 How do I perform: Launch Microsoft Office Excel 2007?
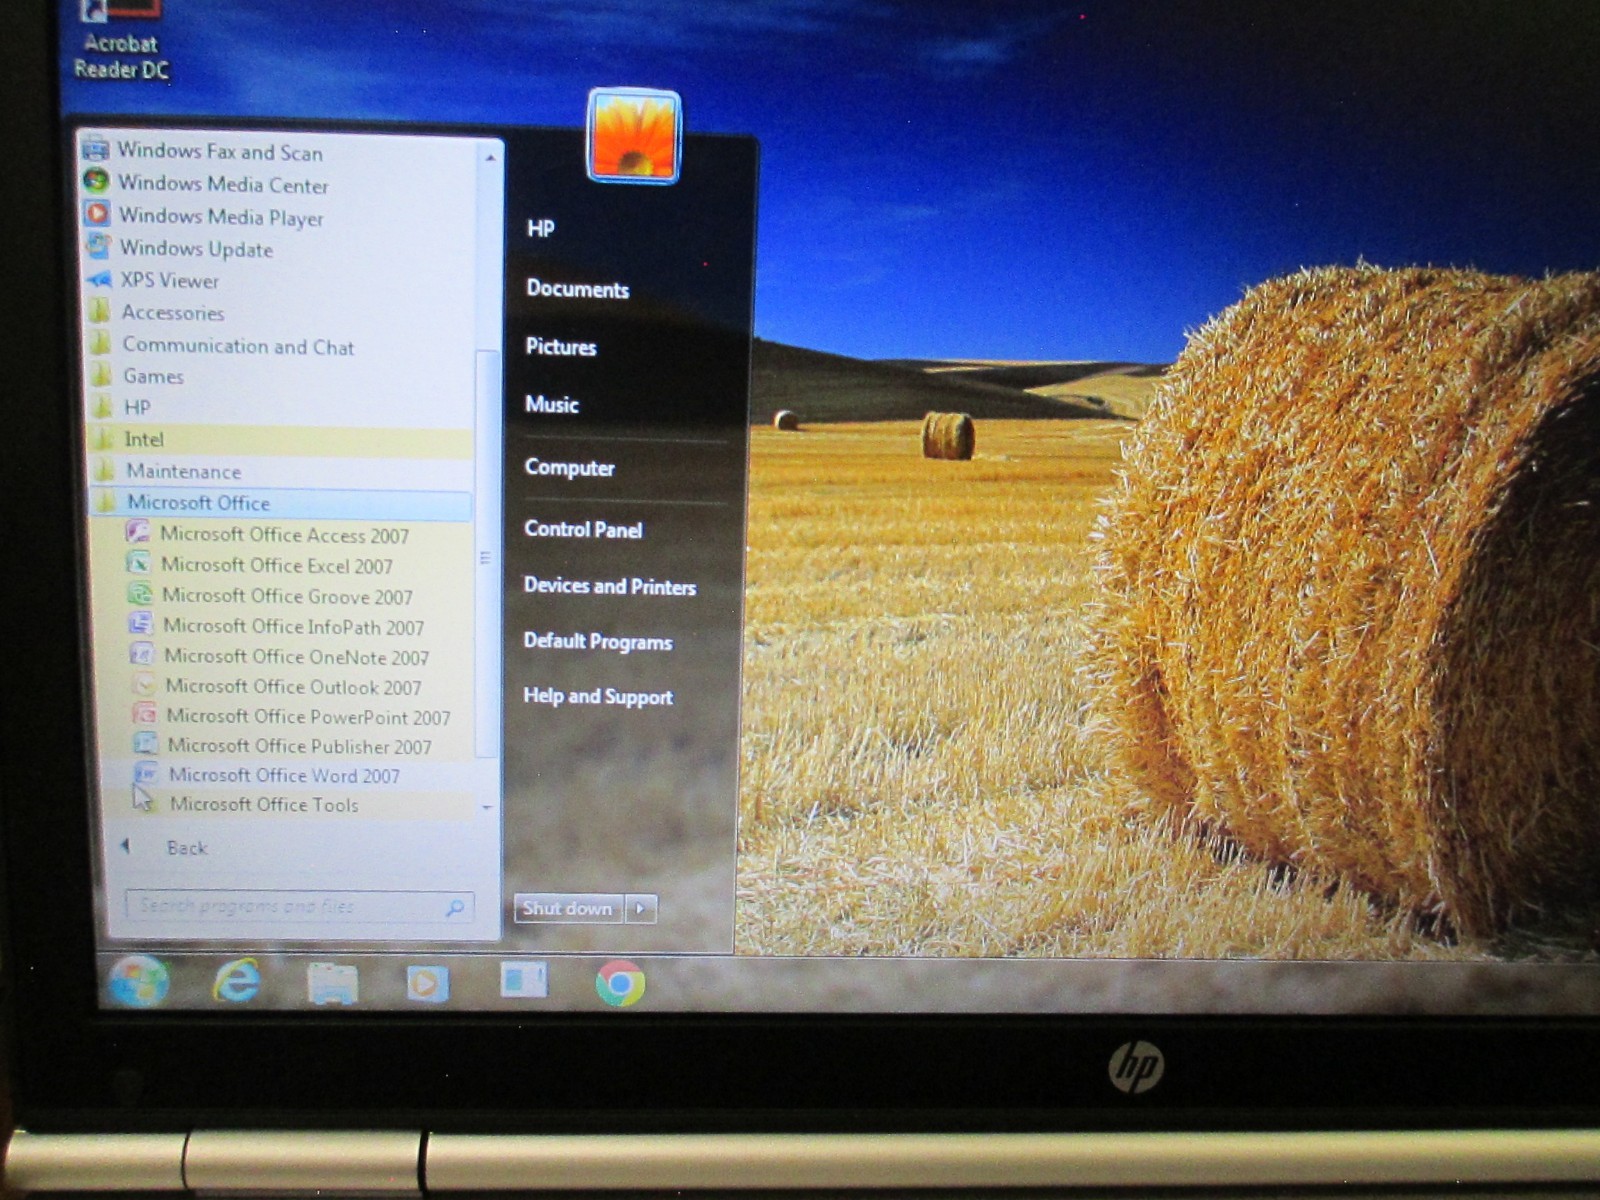pos(261,565)
